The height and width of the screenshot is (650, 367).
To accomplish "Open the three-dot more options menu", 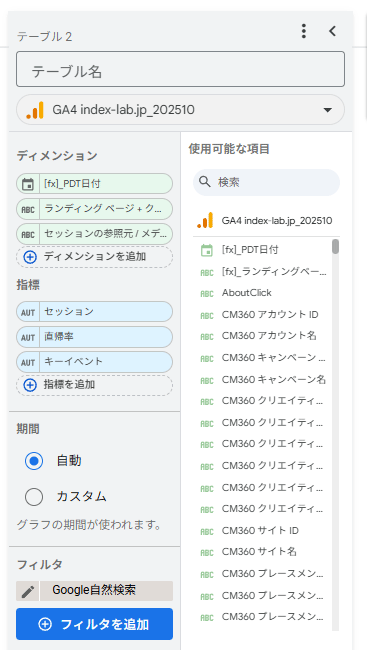I will point(304,31).
